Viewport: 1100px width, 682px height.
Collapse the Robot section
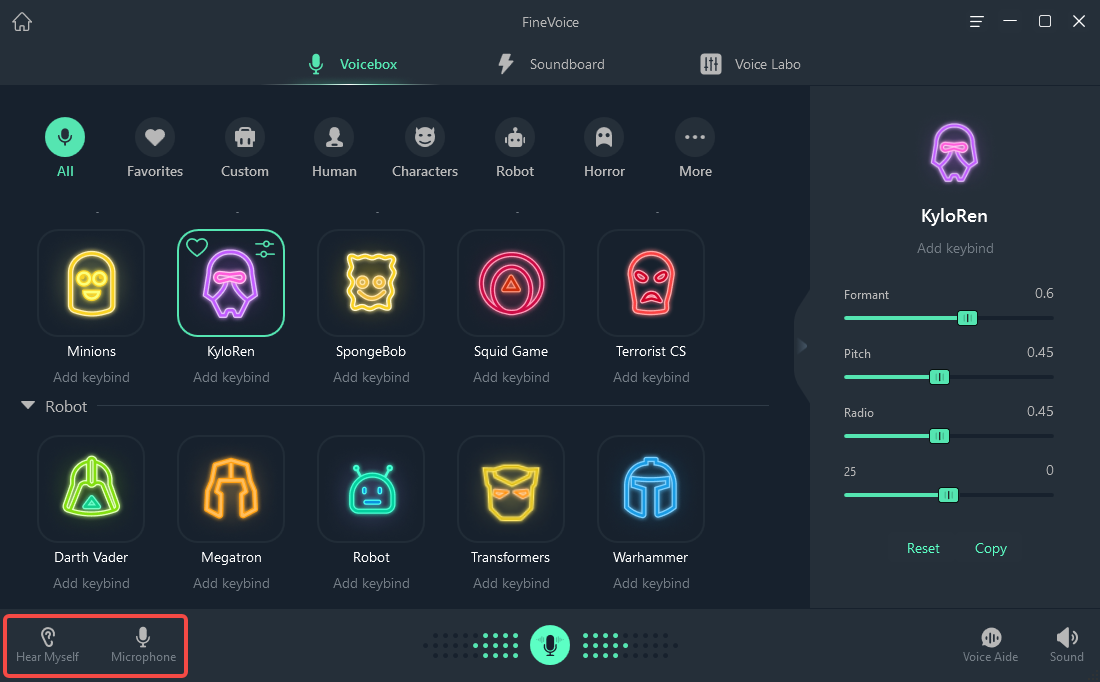tap(28, 406)
